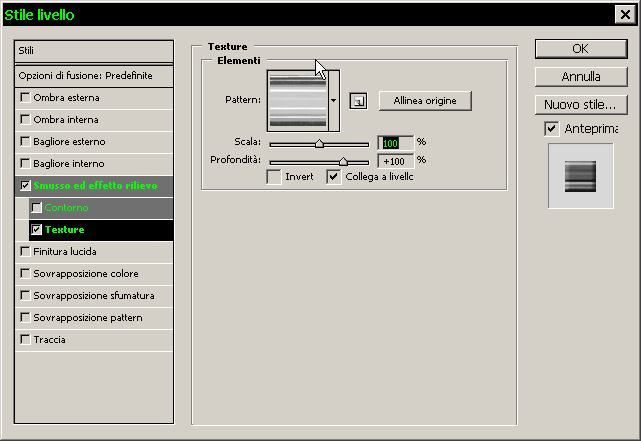The image size is (641, 441).
Task: Select Smusso ed effetto rilievo item
Action: 94,186
